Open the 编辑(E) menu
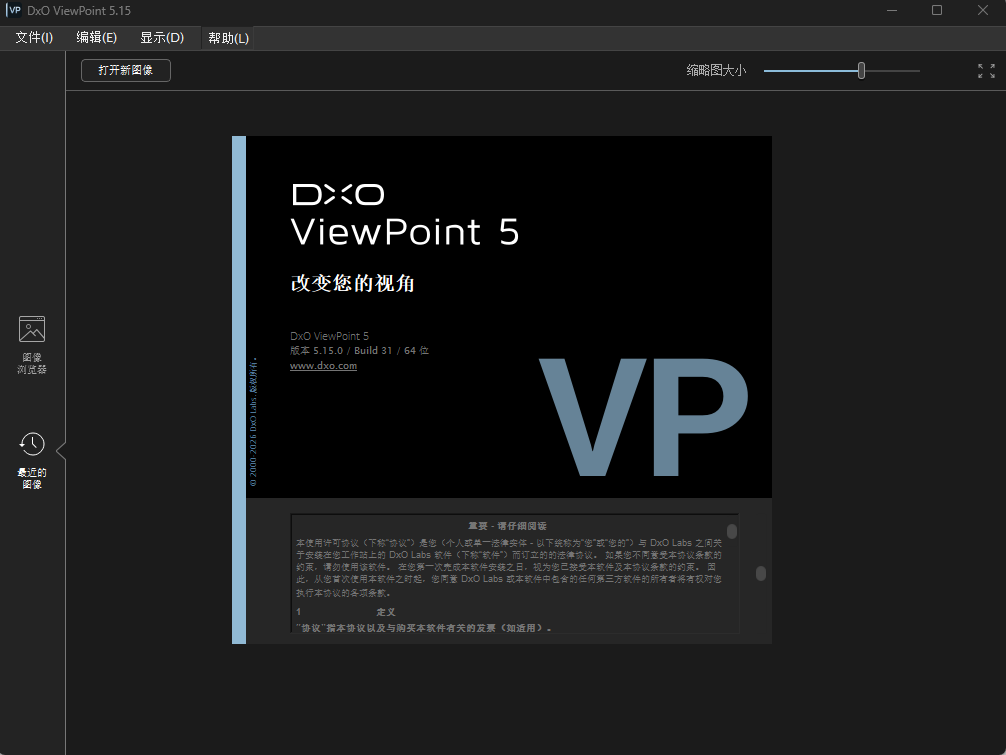The width and height of the screenshot is (1006, 755). (96, 38)
